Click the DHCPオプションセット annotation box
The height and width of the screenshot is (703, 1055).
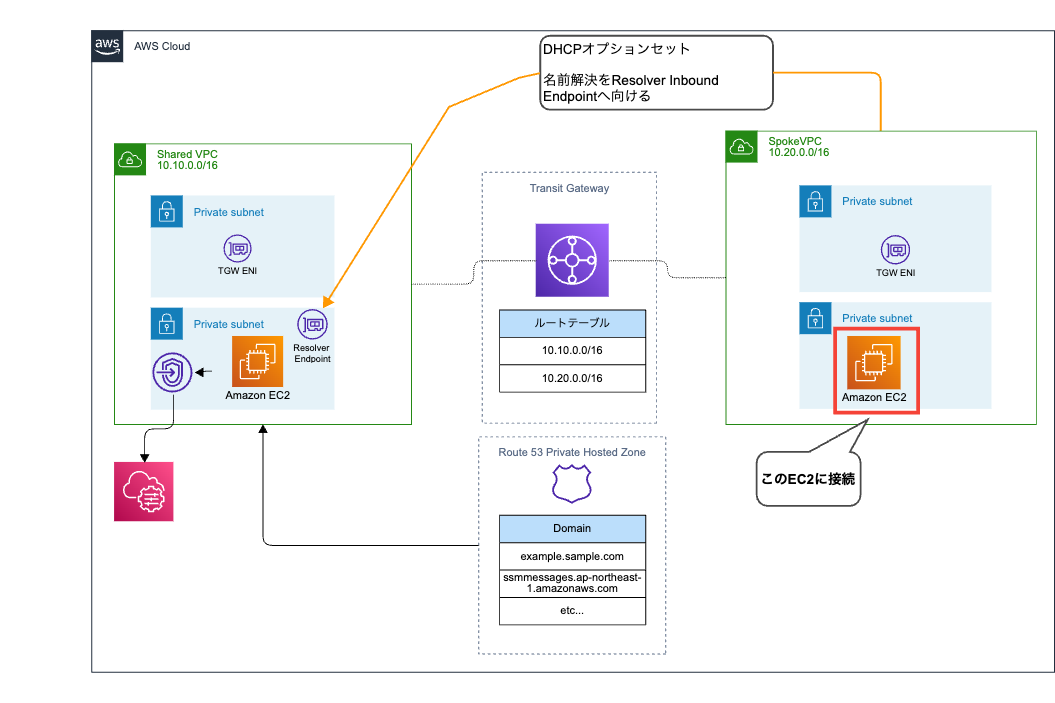click(656, 71)
